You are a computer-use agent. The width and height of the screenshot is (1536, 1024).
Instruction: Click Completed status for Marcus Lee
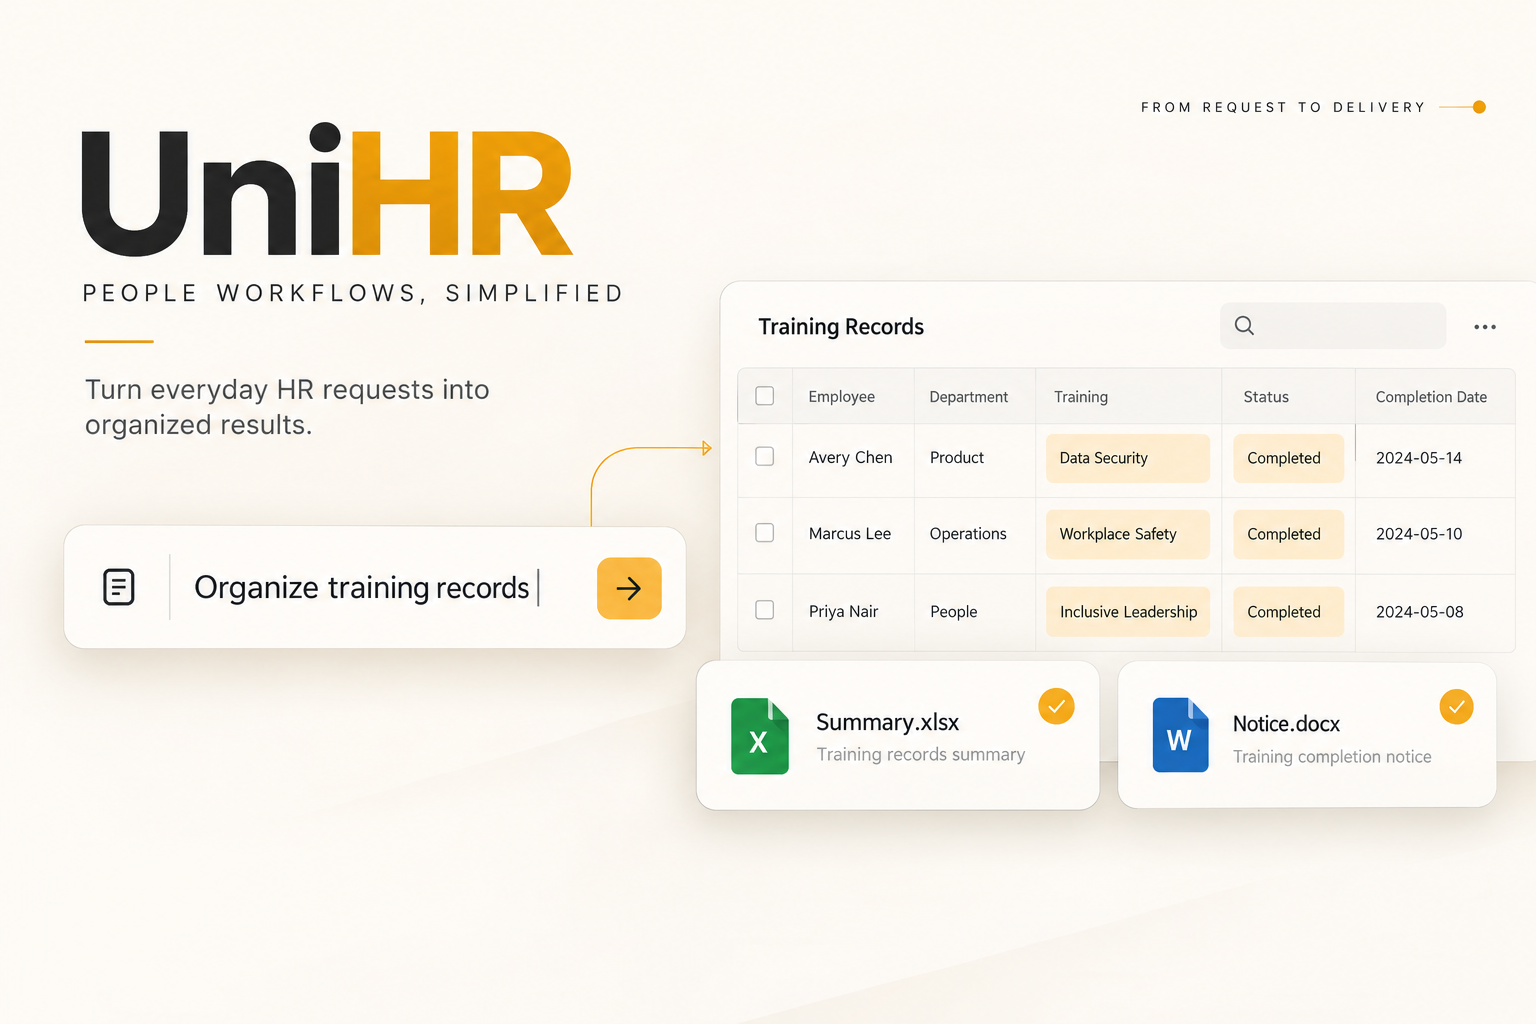click(x=1288, y=534)
